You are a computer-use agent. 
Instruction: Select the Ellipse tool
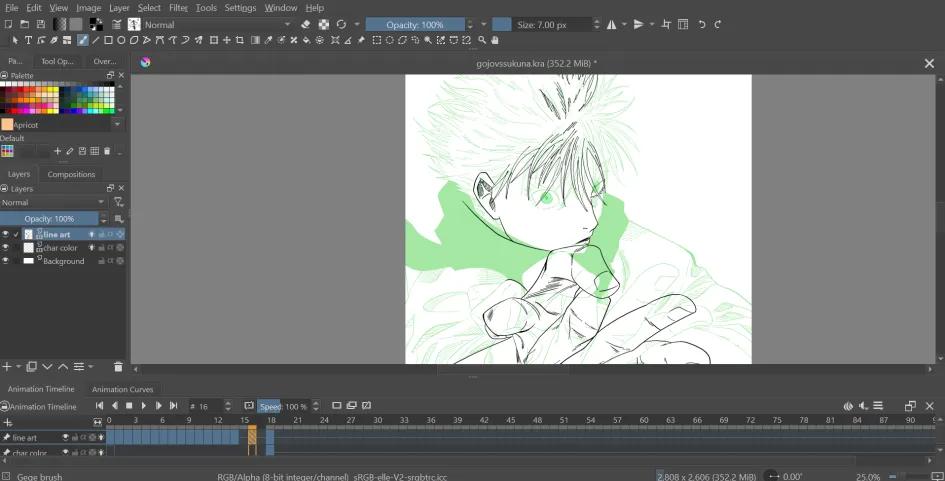click(121, 40)
